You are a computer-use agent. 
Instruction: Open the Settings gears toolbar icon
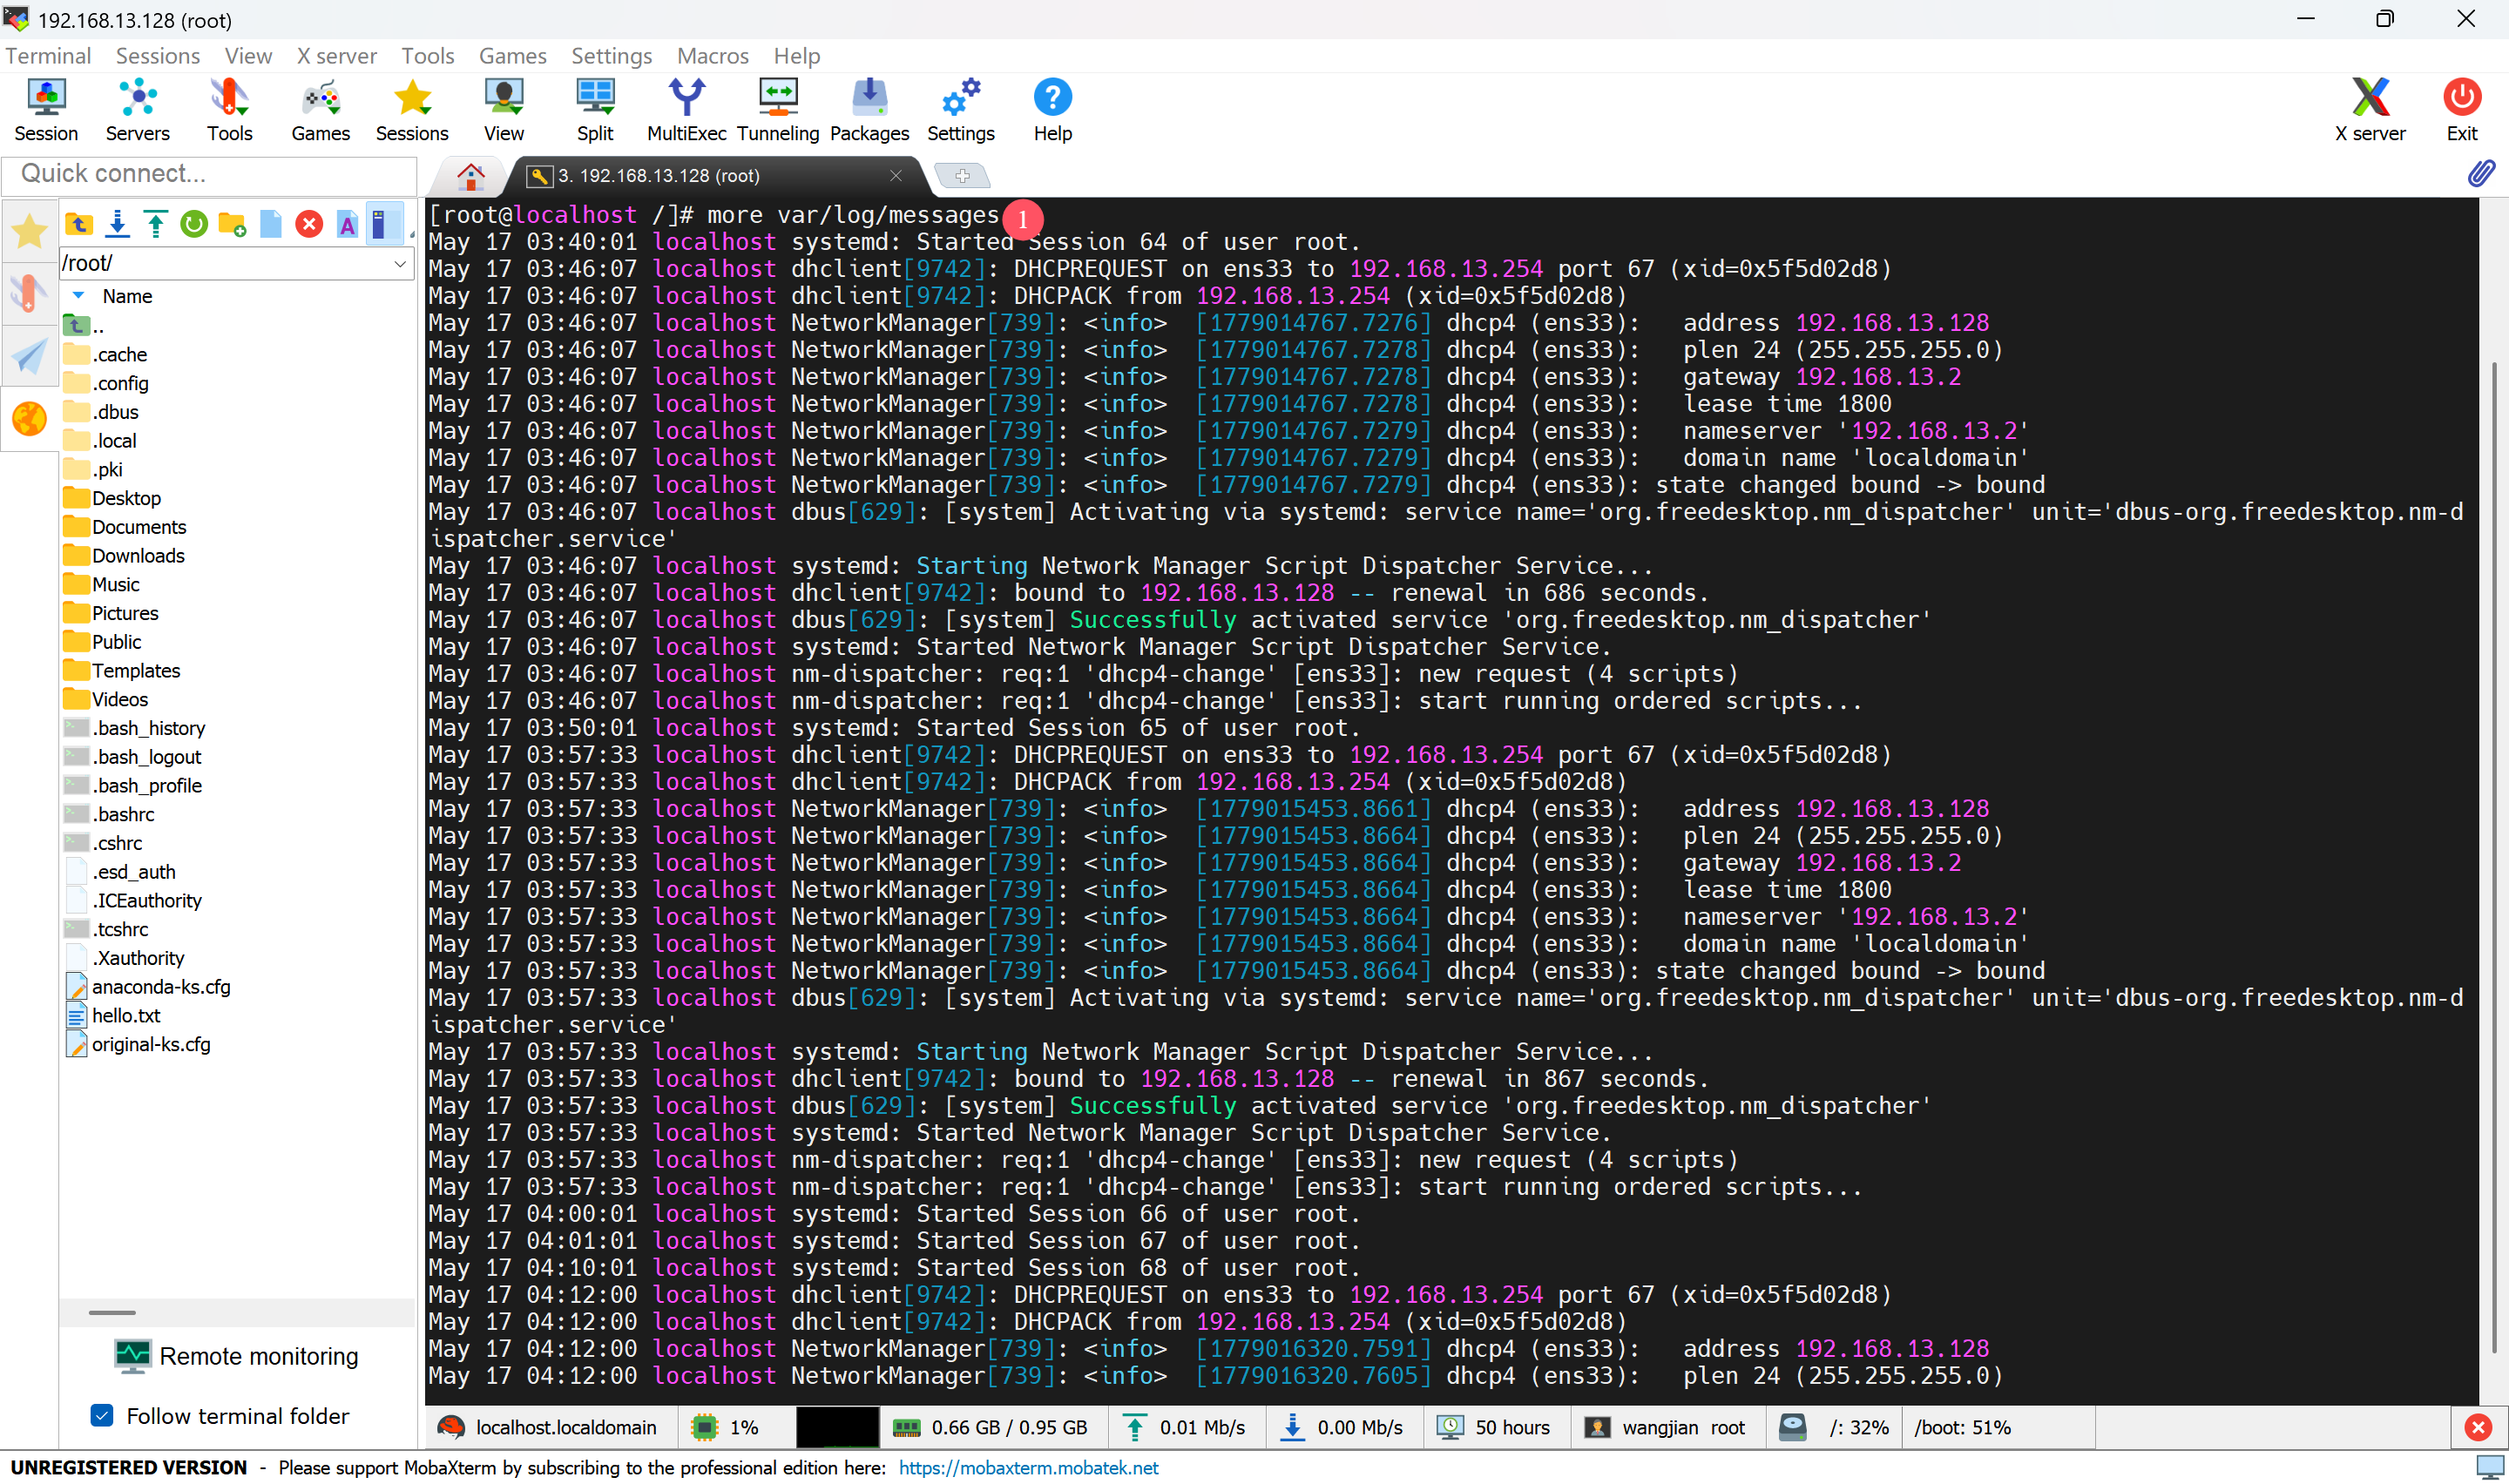click(x=961, y=110)
